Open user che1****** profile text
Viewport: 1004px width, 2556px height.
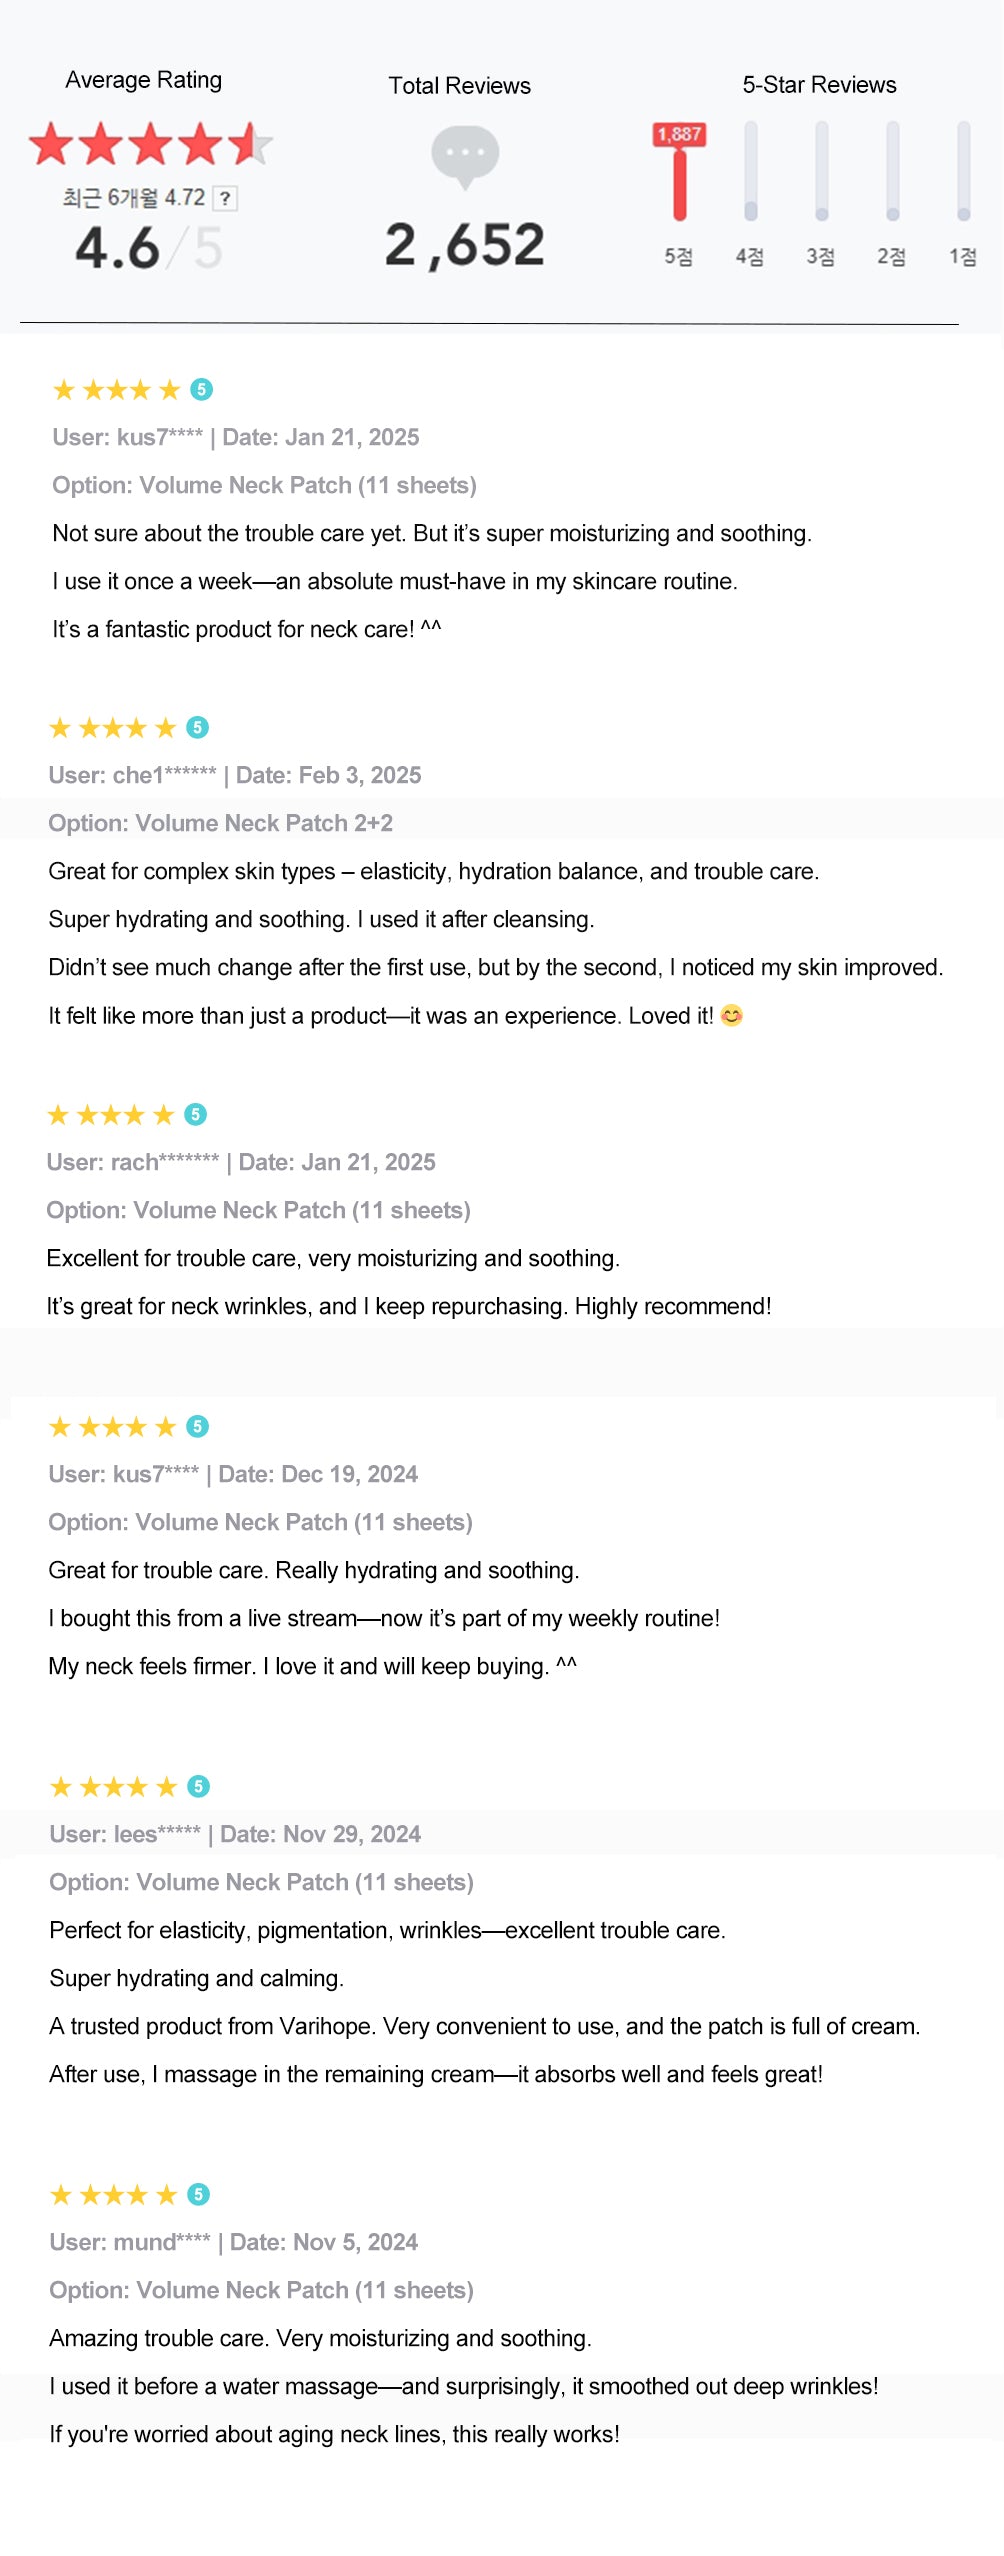pyautogui.click(x=133, y=775)
